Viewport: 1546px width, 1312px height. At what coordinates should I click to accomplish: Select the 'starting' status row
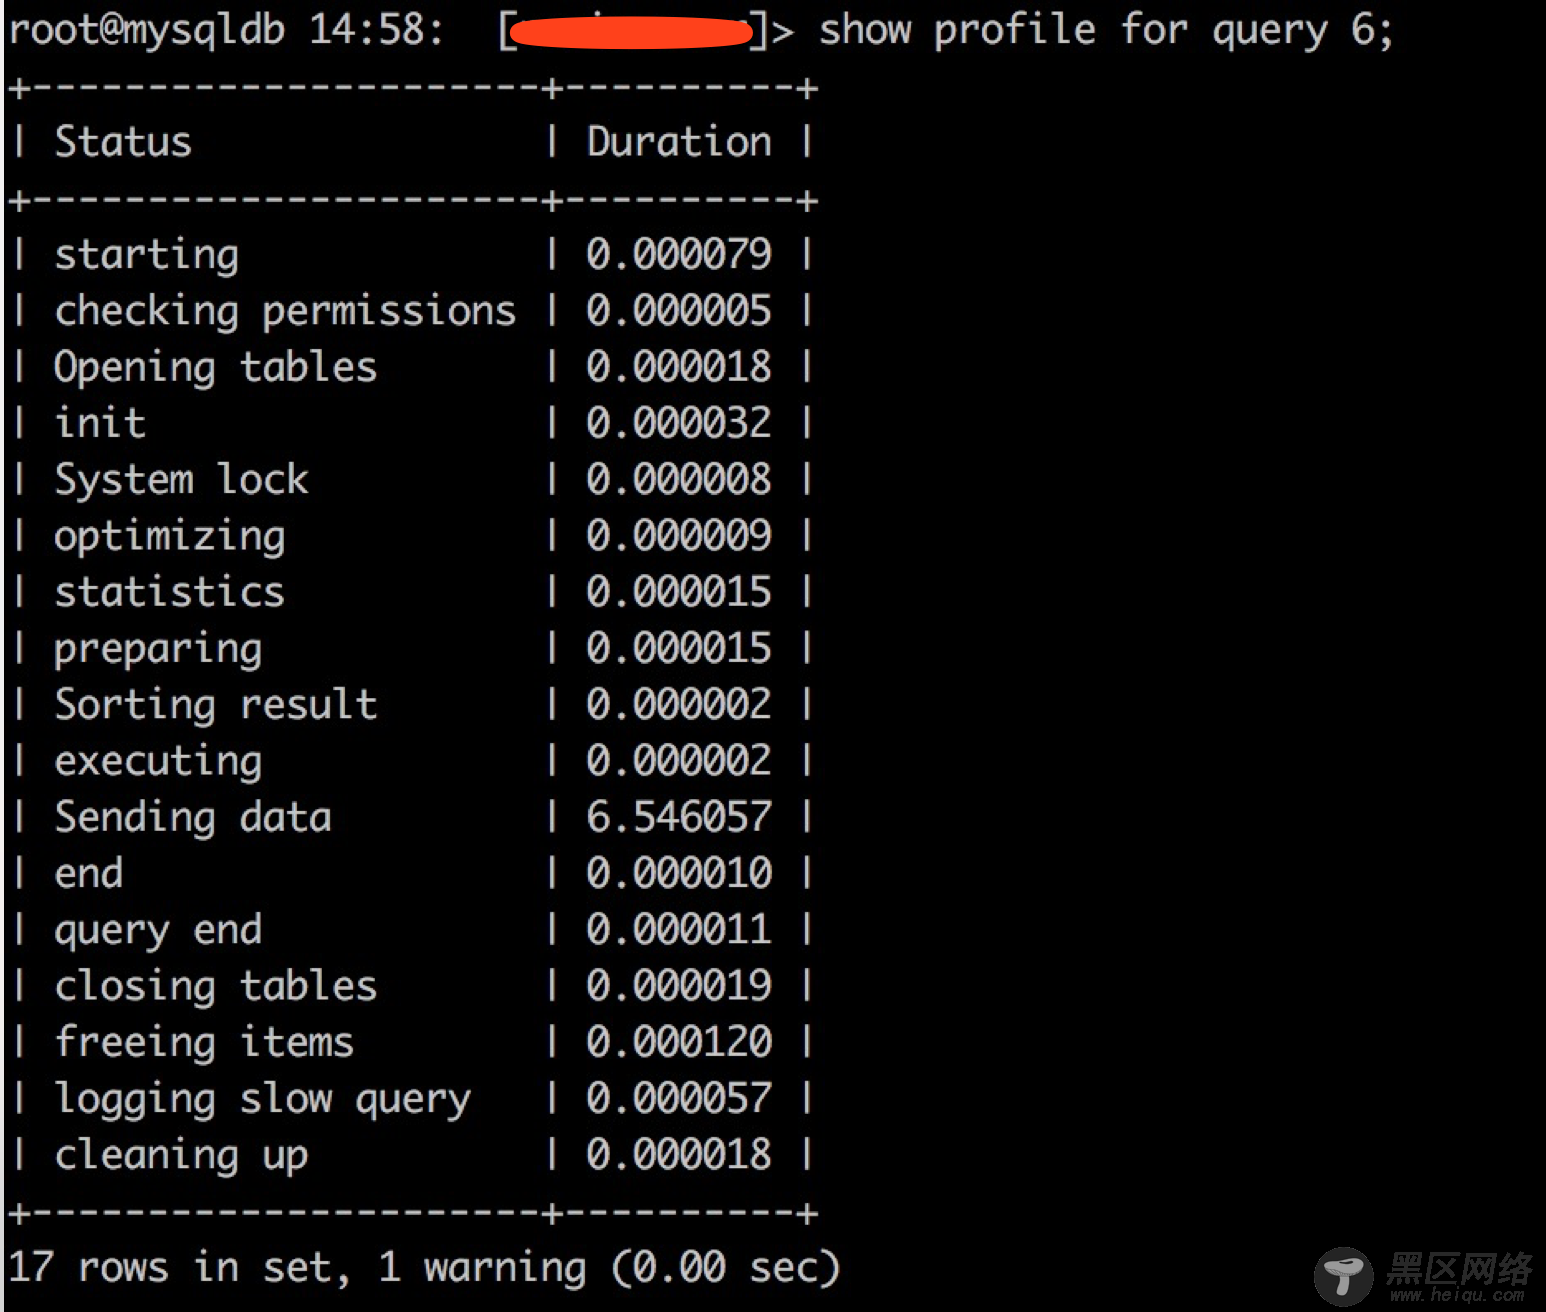413,254
